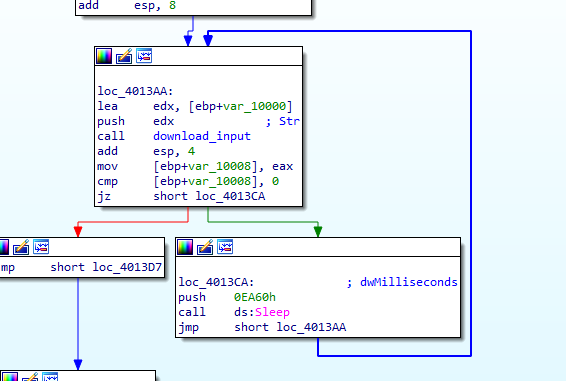This screenshot has width=566, height=381.
Task: Click group nodes icon in loc_4013AA block
Action: coord(144,56)
